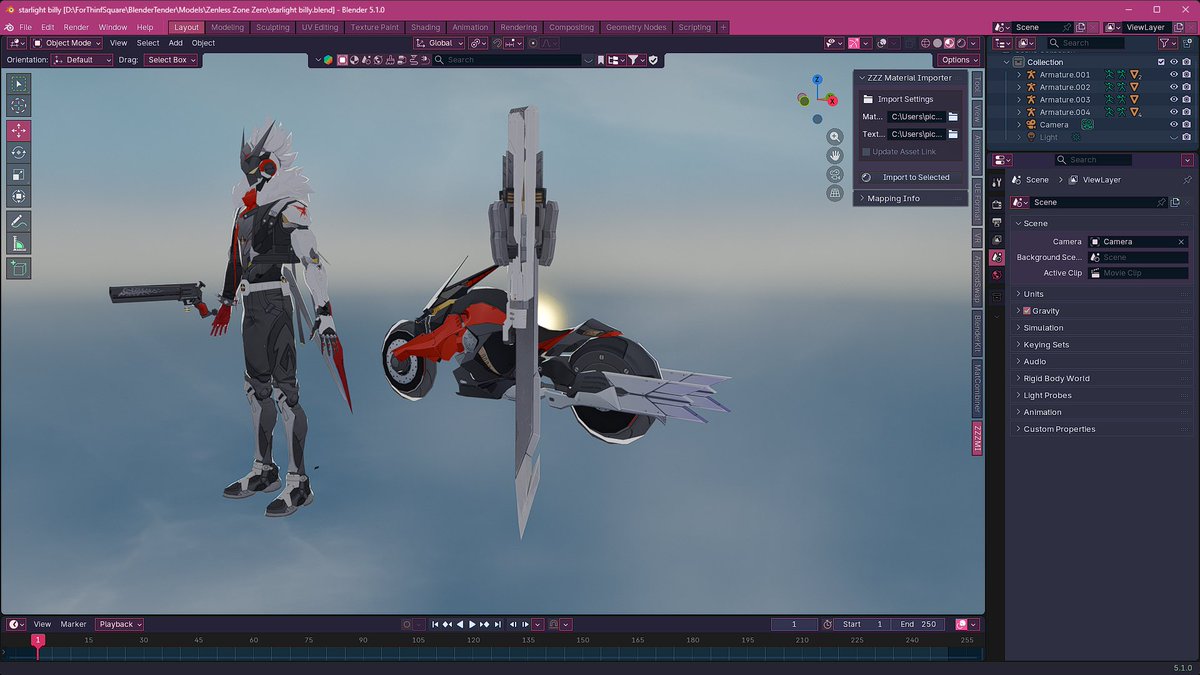Open the Add menu in viewport header
Screen dimensions: 1200x675
pyautogui.click(x=176, y=44)
